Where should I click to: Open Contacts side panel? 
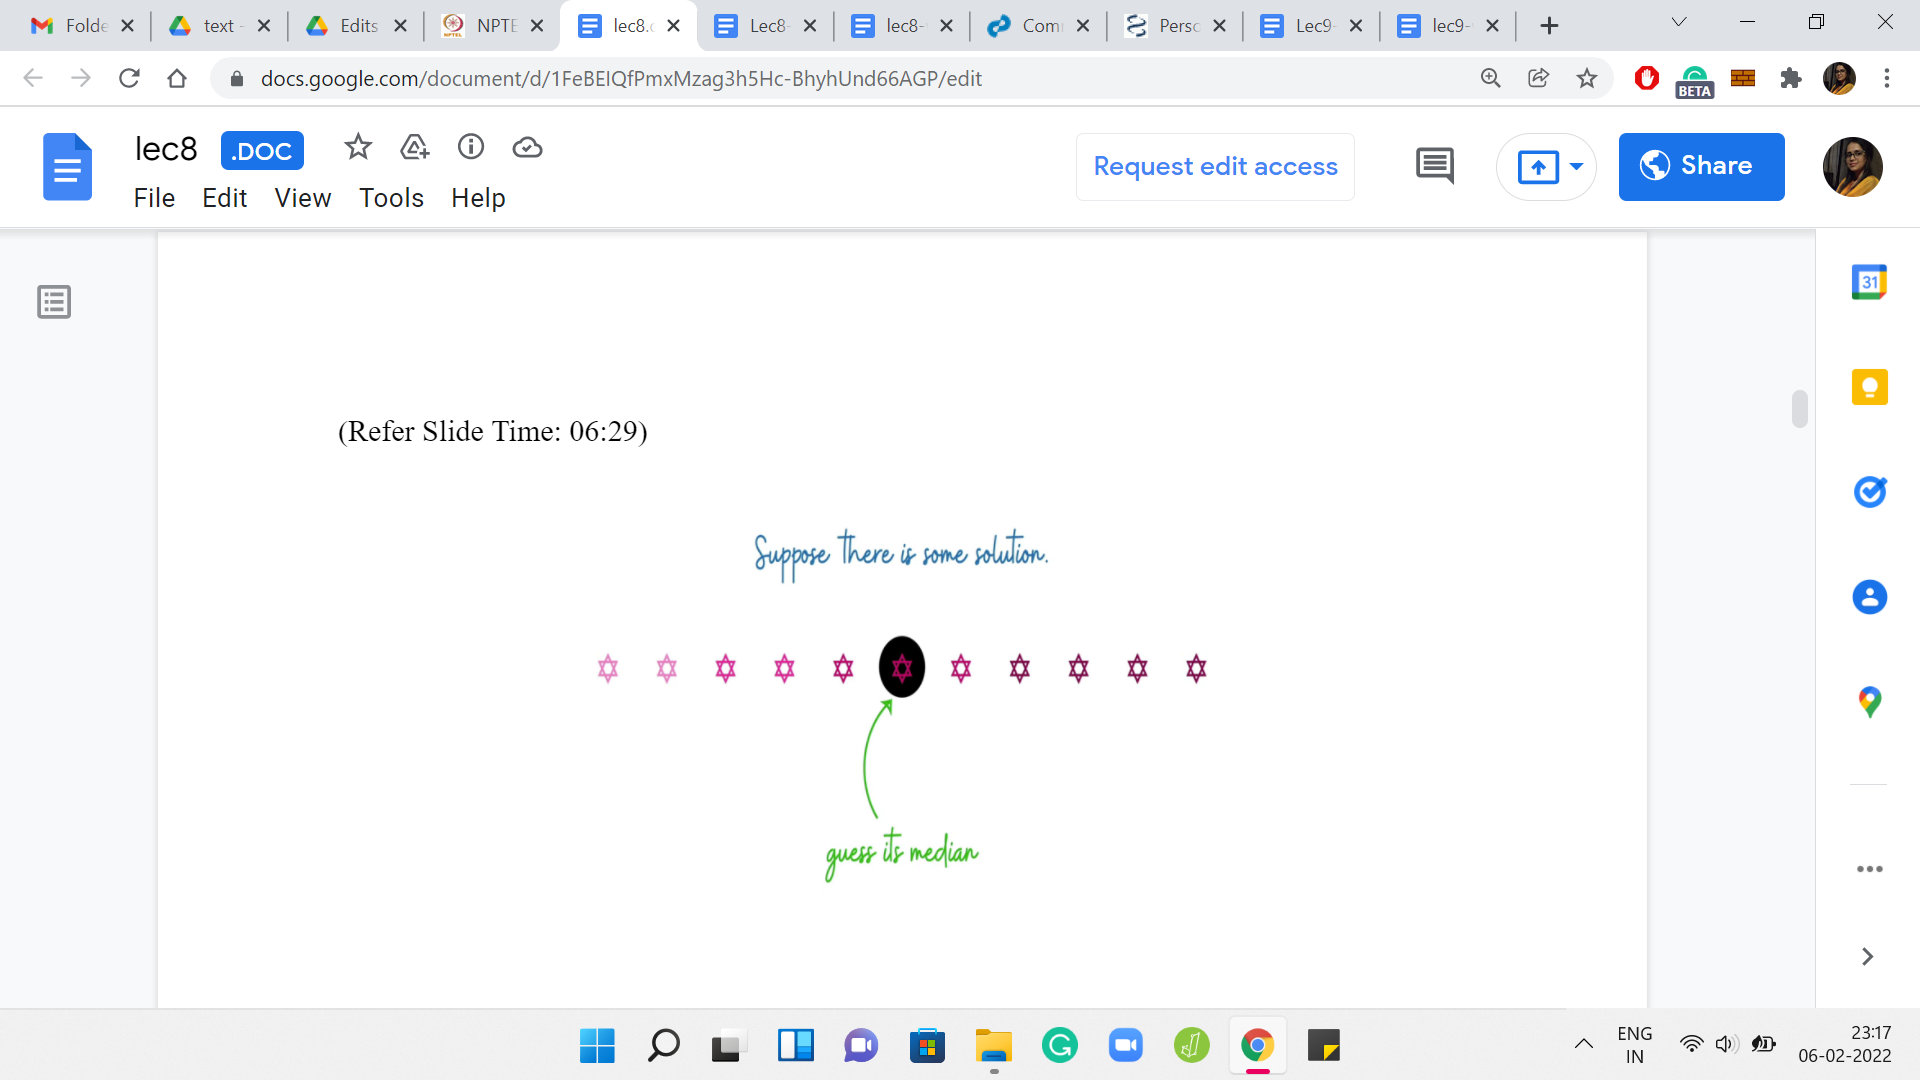pyautogui.click(x=1869, y=597)
